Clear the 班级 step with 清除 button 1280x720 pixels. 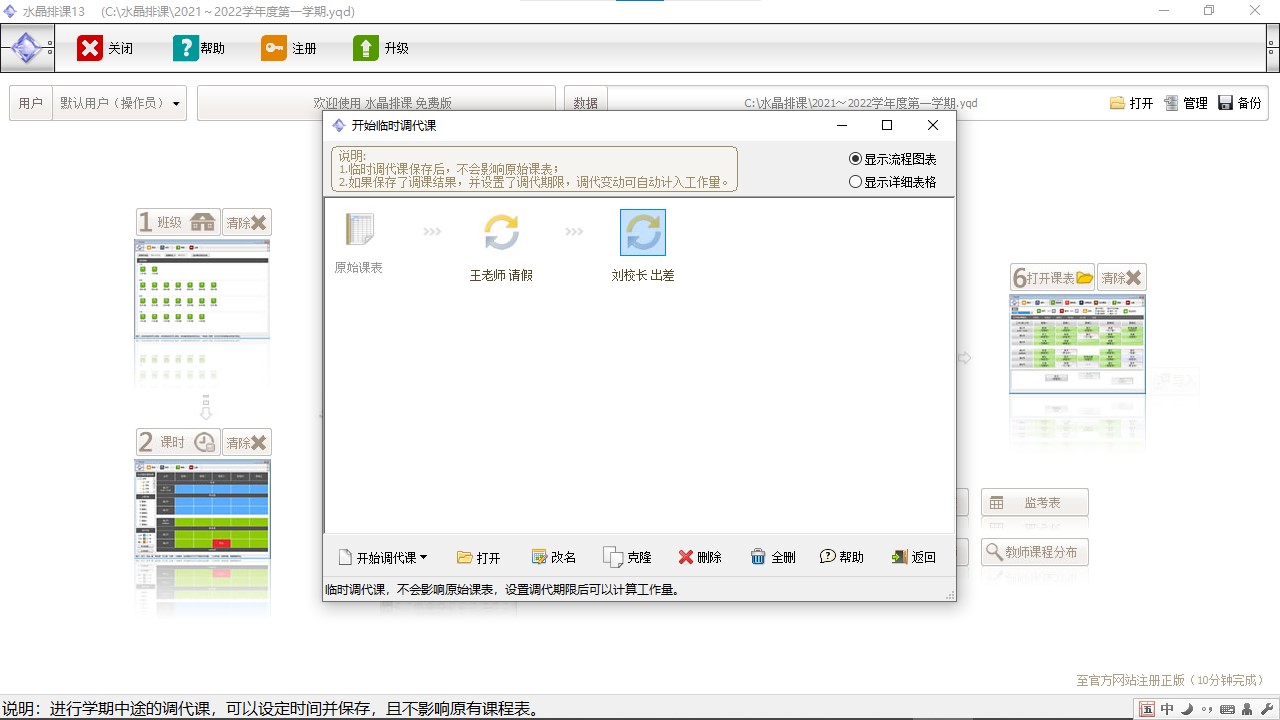tap(246, 221)
